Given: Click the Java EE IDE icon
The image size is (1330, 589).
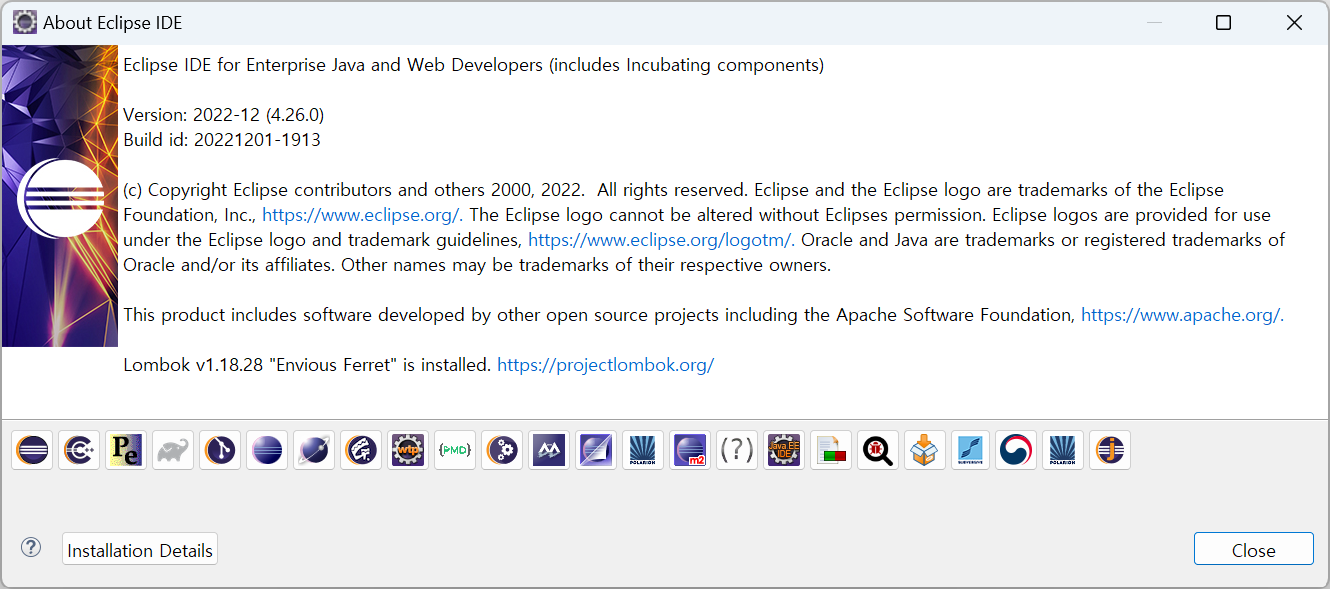Looking at the screenshot, I should (x=784, y=450).
